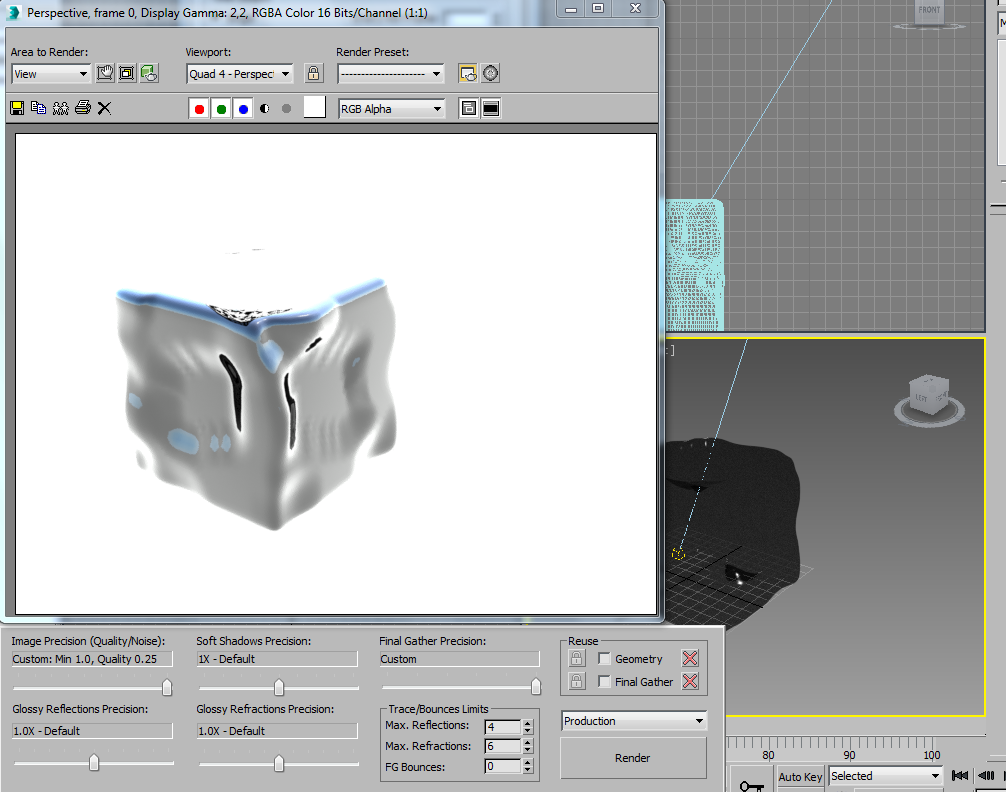Open the RGB Alpha channel dropdown

pyautogui.click(x=391, y=109)
